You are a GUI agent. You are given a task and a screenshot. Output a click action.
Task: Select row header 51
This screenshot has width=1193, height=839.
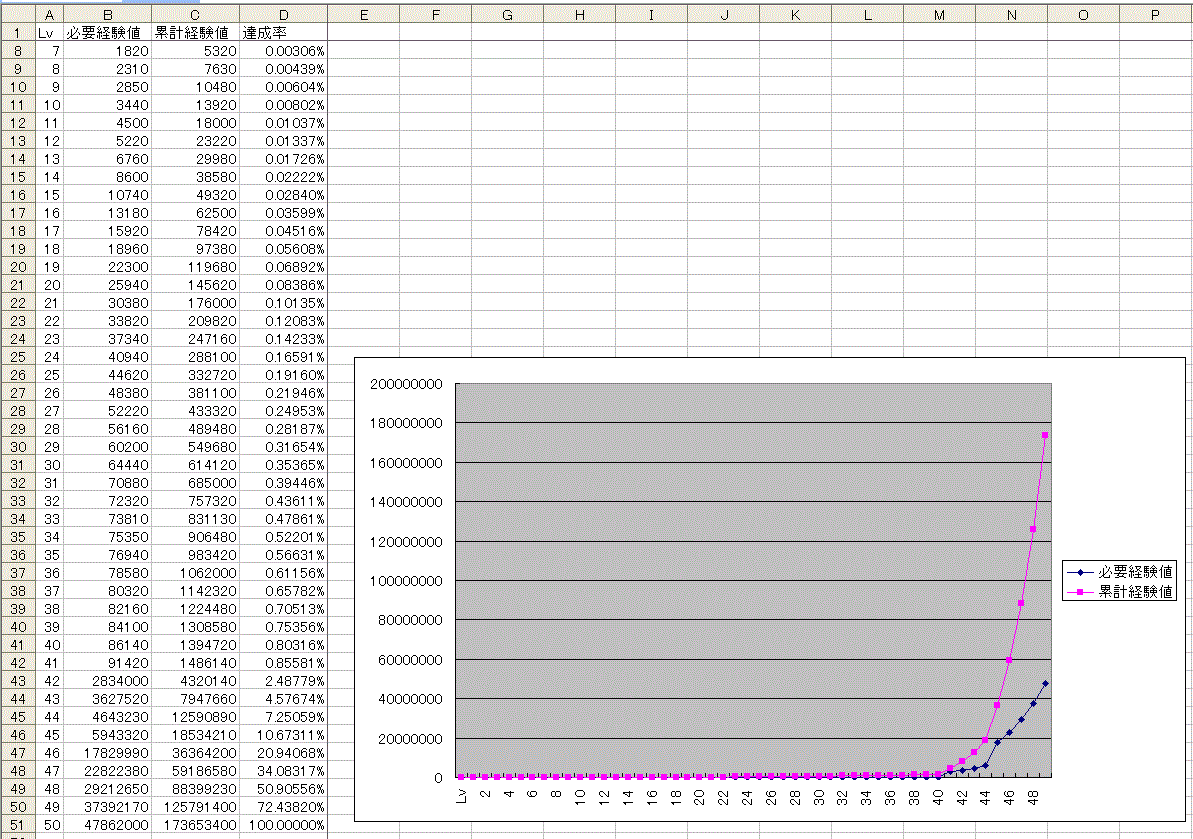point(17,825)
